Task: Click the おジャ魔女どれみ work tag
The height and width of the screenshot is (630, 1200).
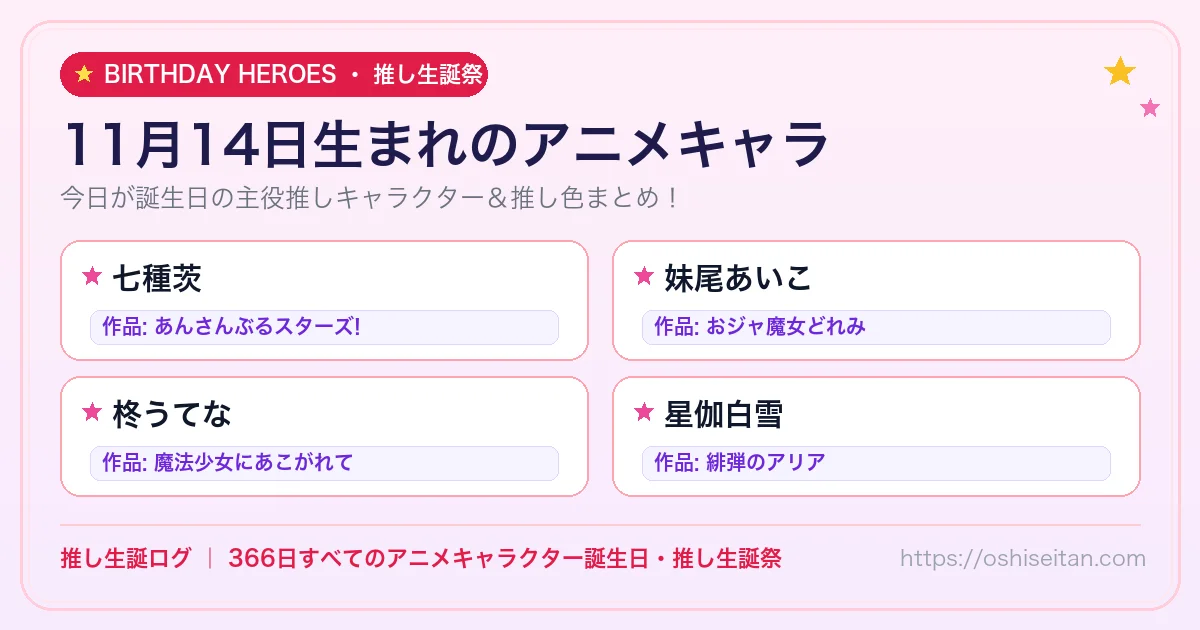Action: coord(876,327)
